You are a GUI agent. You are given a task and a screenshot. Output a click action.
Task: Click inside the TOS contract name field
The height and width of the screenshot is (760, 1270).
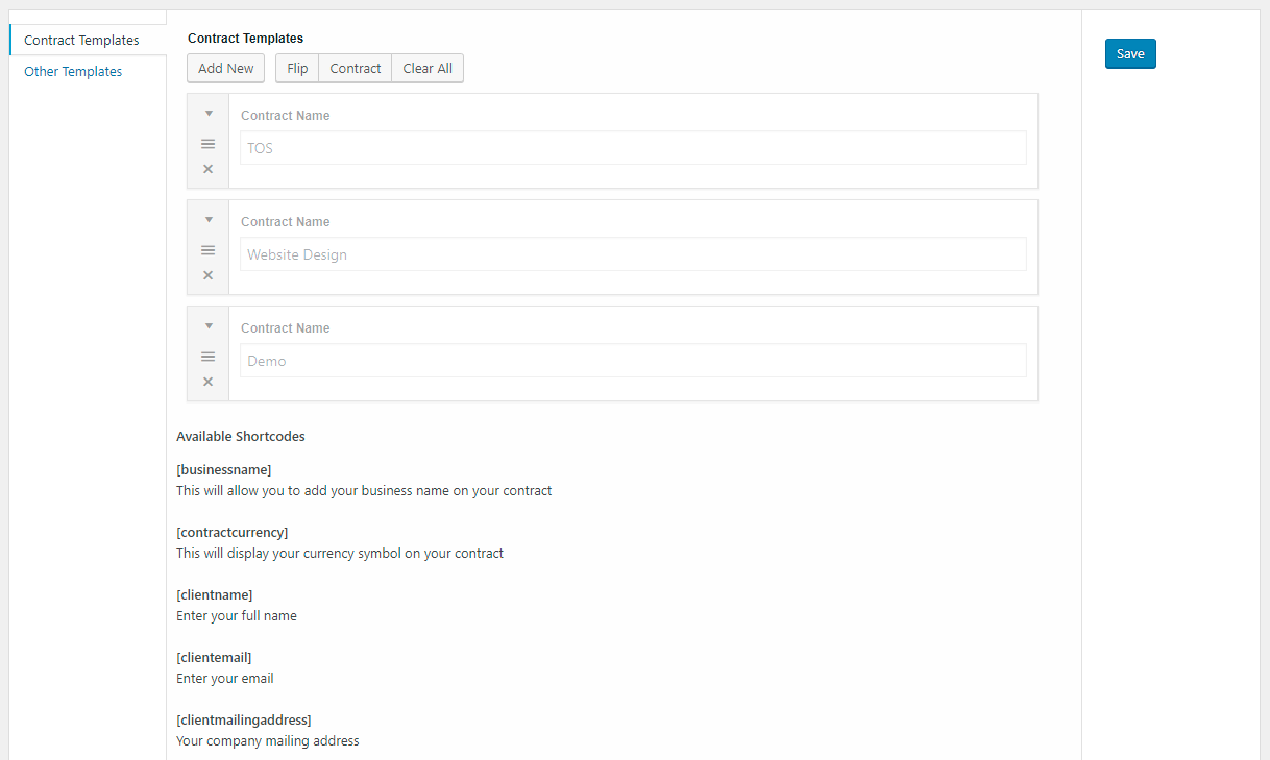(x=632, y=147)
